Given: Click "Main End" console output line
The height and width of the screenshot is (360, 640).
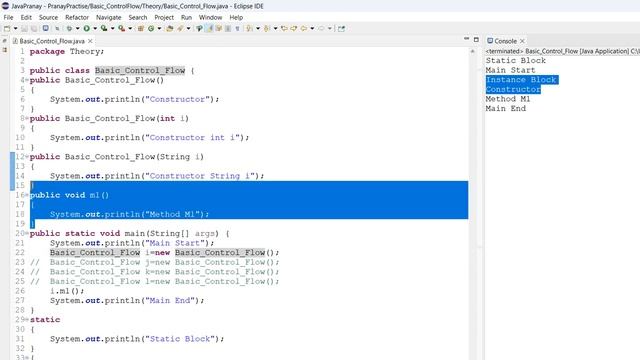Looking at the screenshot, I should 506,109.
